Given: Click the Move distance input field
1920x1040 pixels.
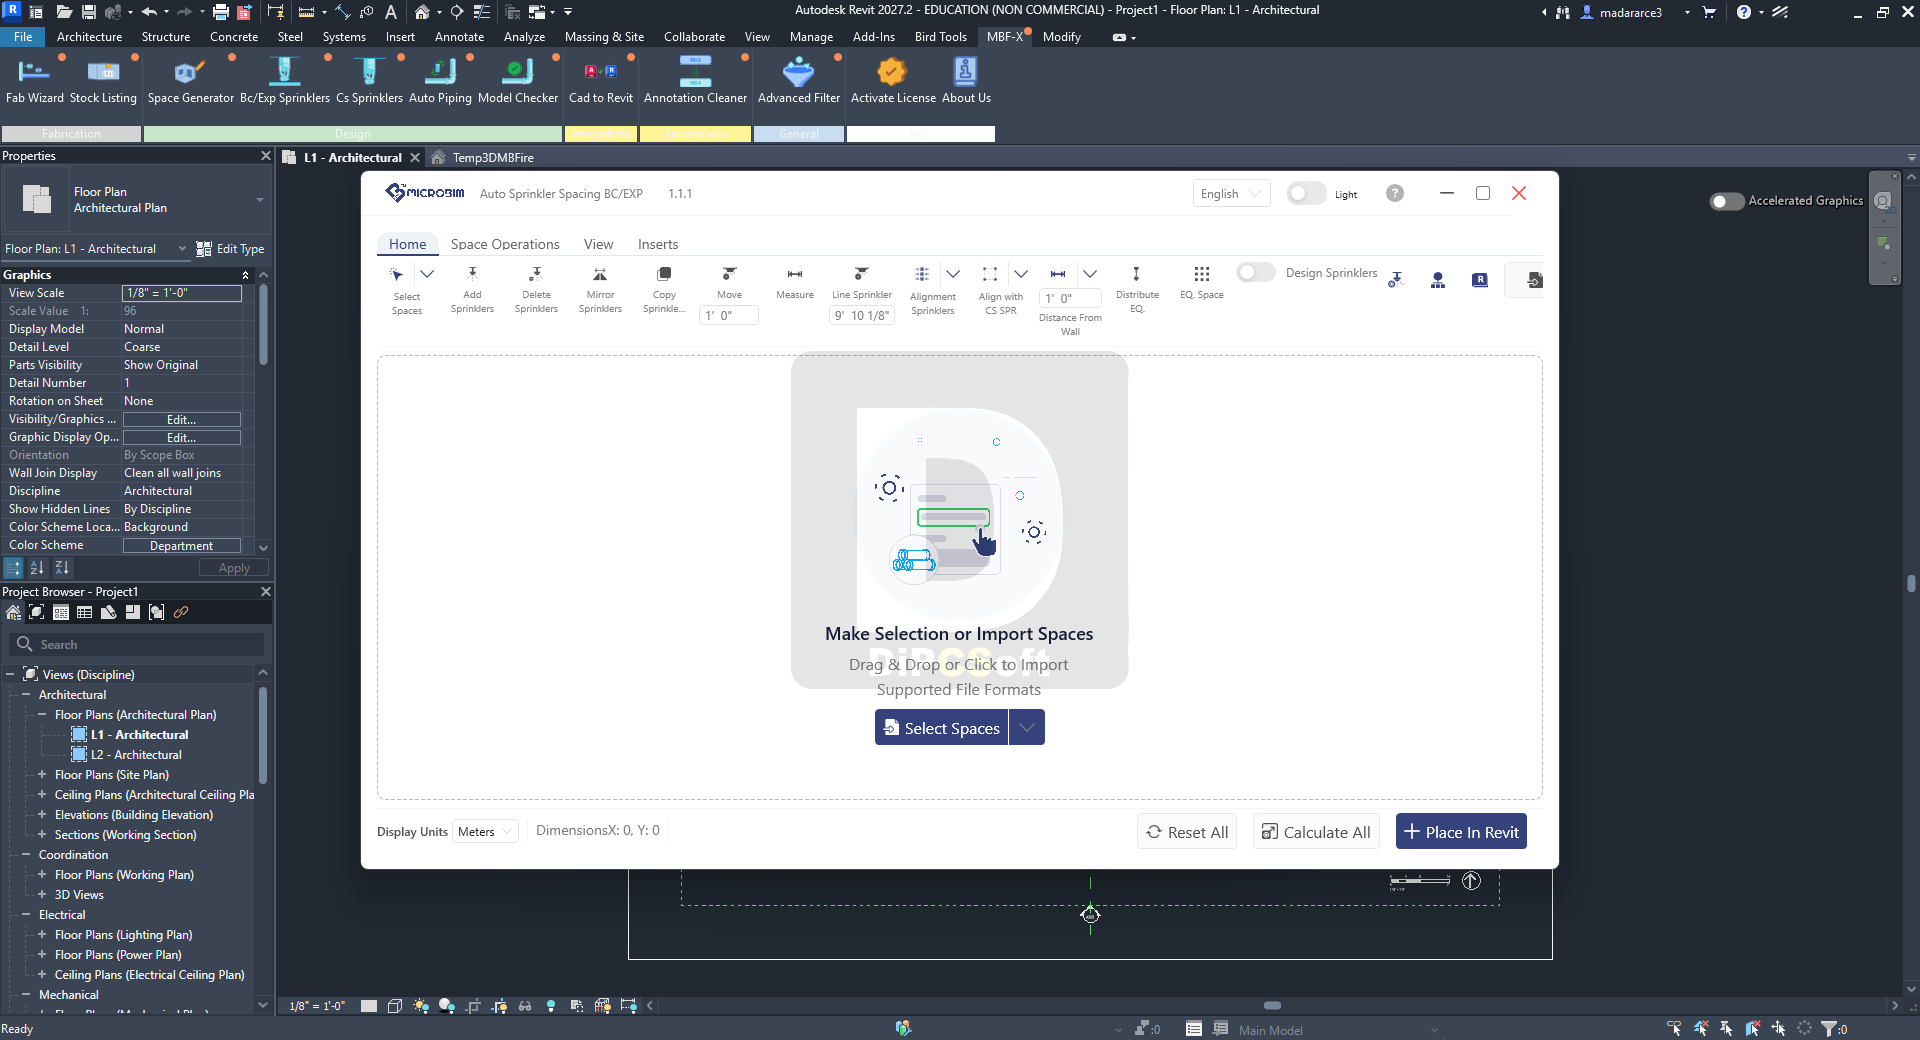Looking at the screenshot, I should pyautogui.click(x=728, y=315).
